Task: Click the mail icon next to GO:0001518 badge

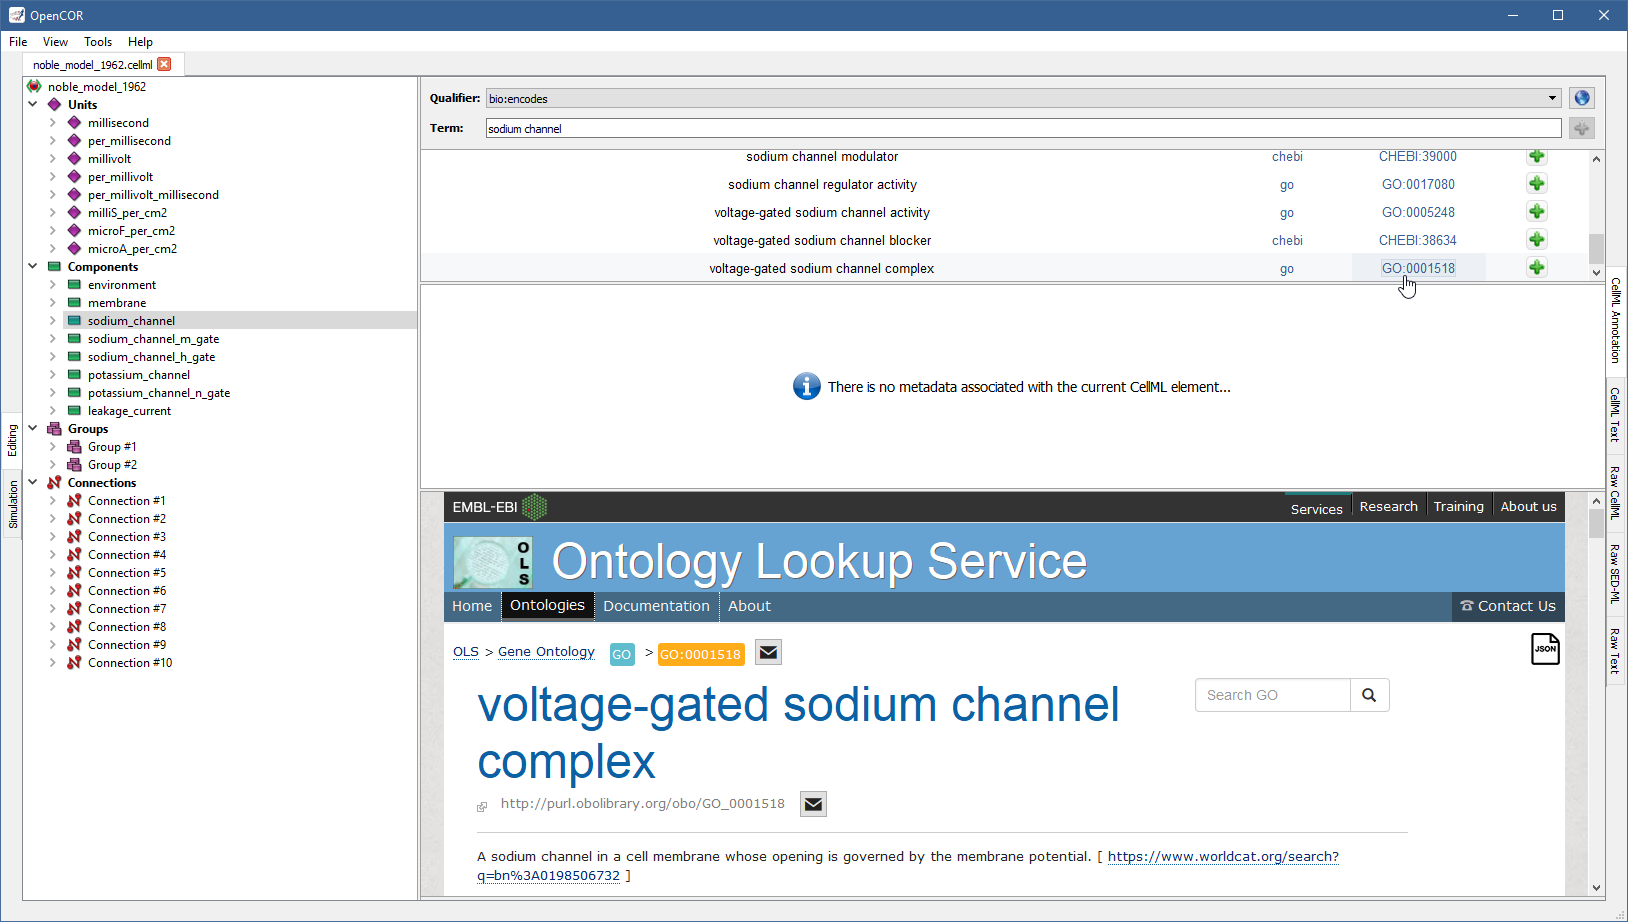Action: pyautogui.click(x=768, y=653)
